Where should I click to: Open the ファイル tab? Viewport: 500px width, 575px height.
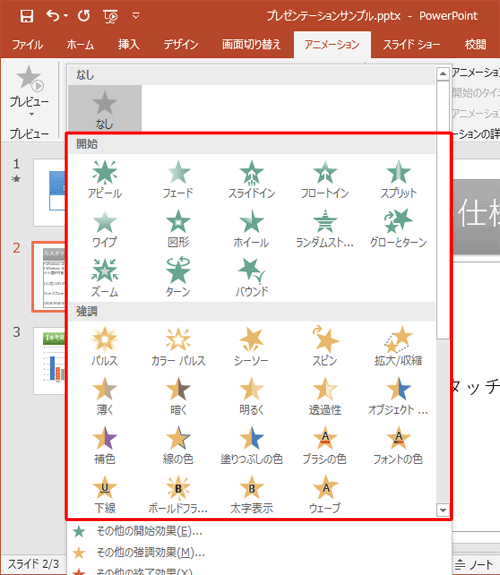click(x=27, y=45)
